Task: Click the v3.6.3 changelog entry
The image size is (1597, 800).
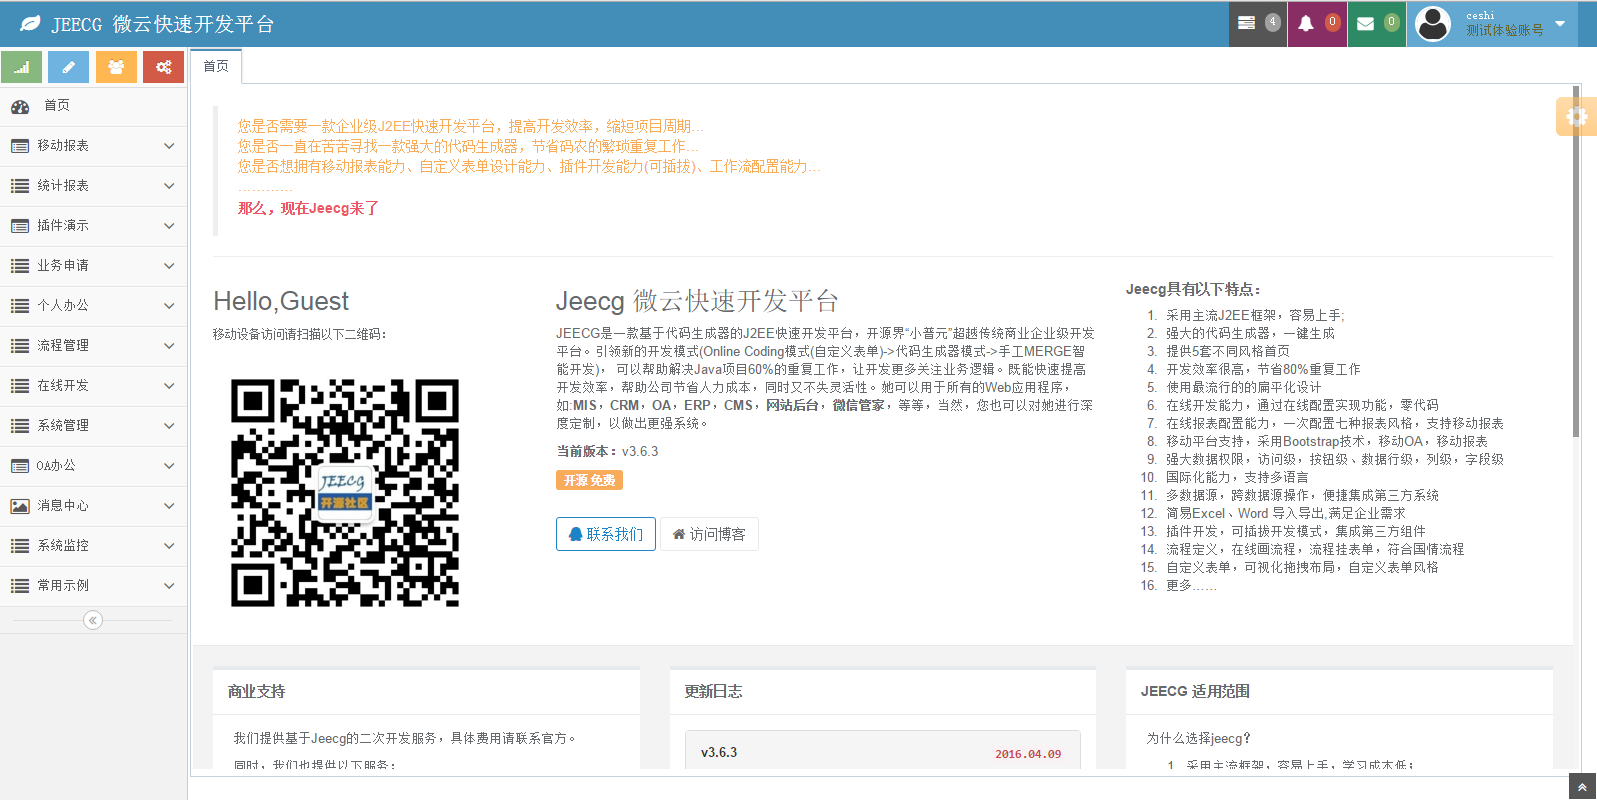Action: [882, 751]
